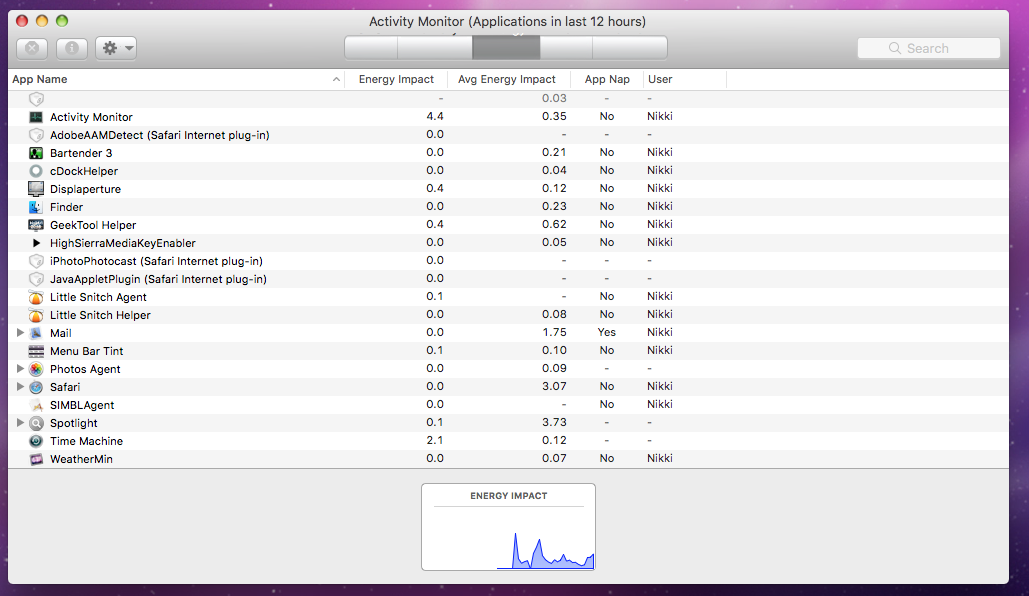
Task: Click the iPhotoPhotocast plug-in shield icon
Action: (36, 261)
